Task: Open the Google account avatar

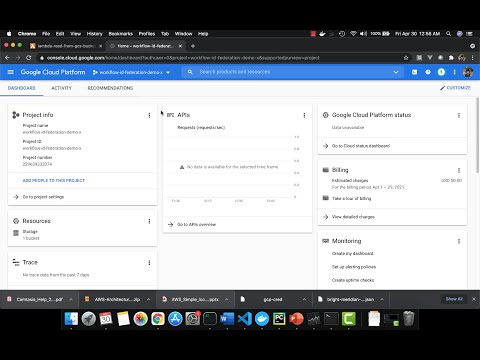Action: (468, 72)
